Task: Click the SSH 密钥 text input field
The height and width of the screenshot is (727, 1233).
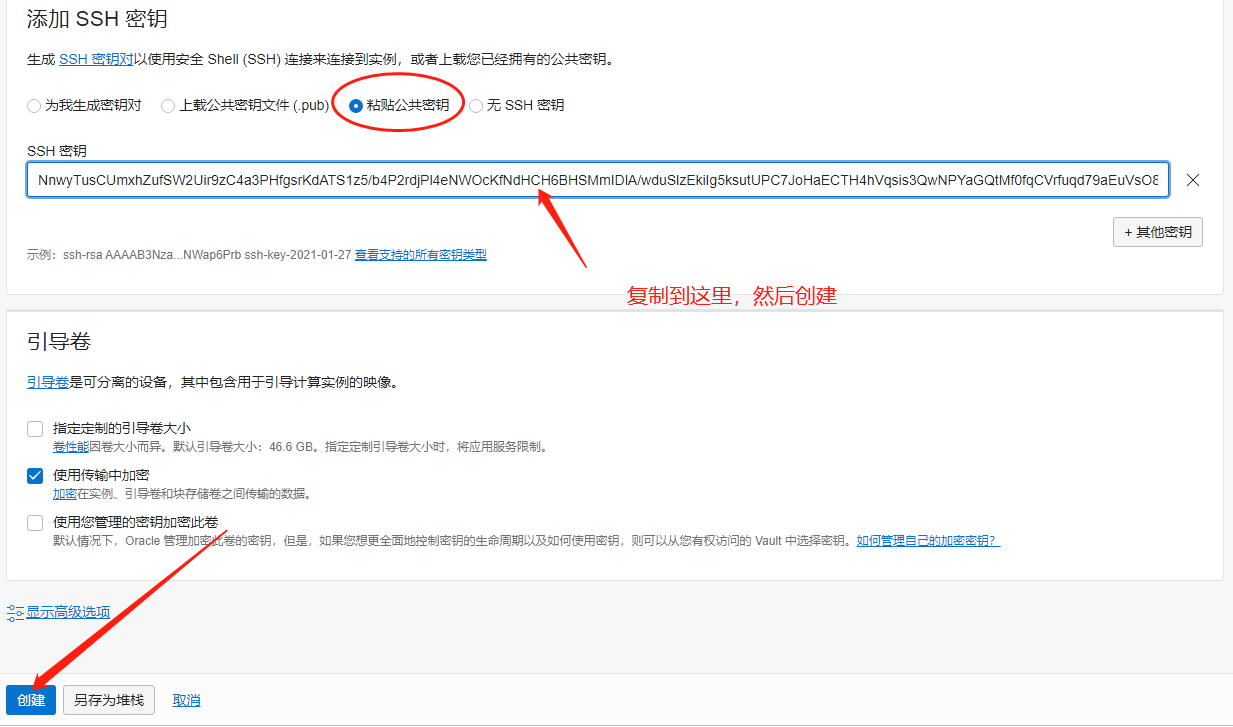Action: click(x=598, y=180)
